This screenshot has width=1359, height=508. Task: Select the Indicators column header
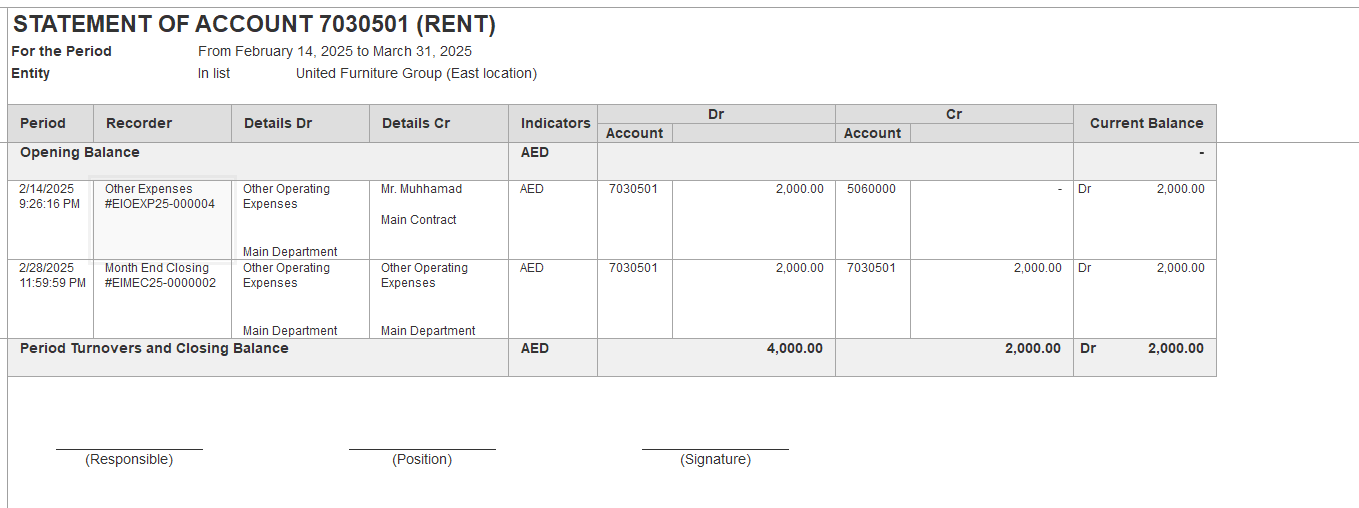553,123
